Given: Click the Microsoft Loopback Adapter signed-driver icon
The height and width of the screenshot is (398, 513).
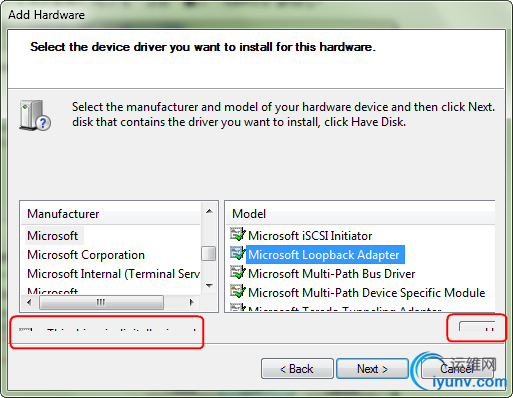Looking at the screenshot, I should point(238,253).
